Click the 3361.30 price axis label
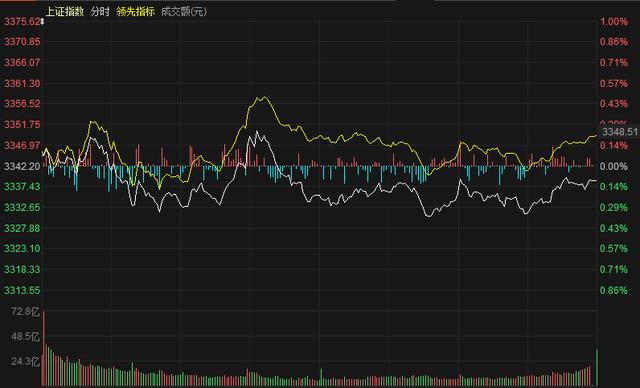This screenshot has height=388, width=640. 22,83
